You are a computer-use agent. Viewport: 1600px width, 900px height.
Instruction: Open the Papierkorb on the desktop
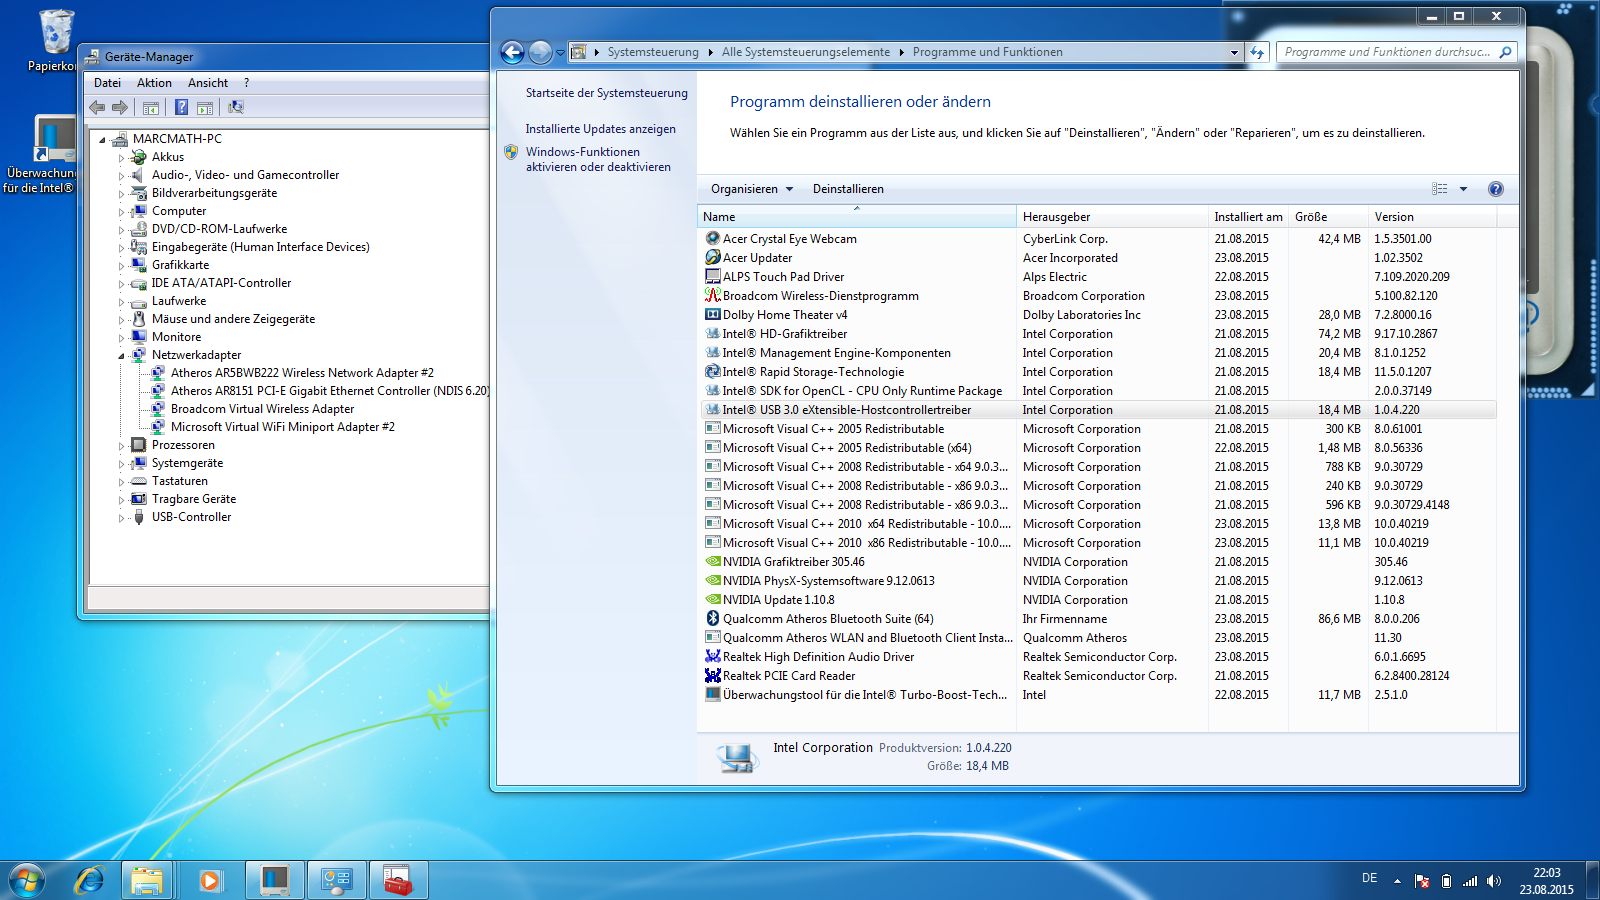tap(56, 41)
